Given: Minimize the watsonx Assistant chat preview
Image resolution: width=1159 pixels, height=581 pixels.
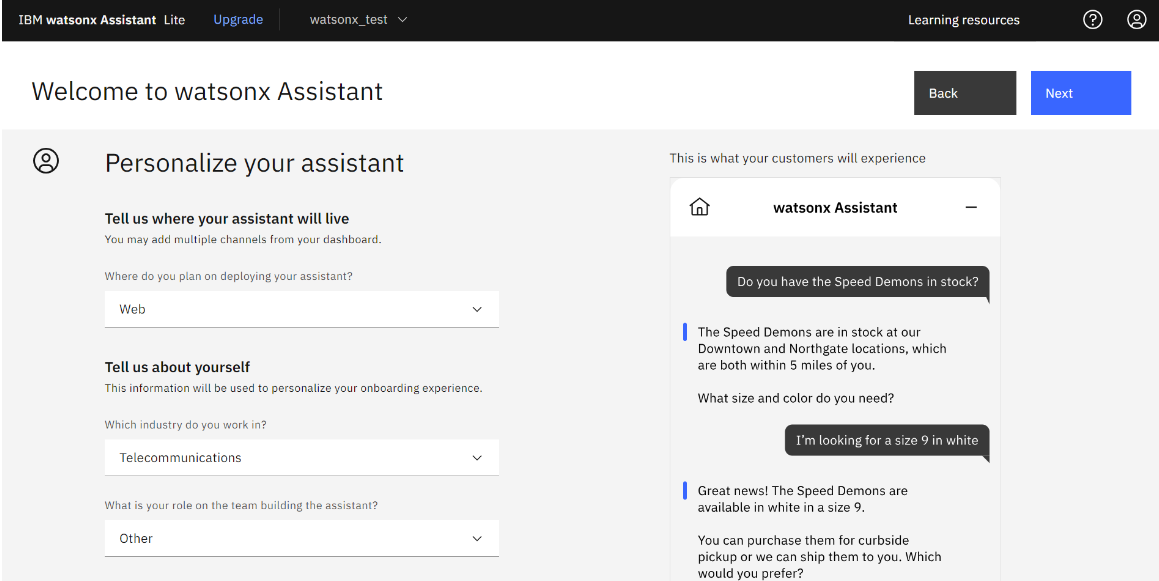Looking at the screenshot, I should click(971, 207).
